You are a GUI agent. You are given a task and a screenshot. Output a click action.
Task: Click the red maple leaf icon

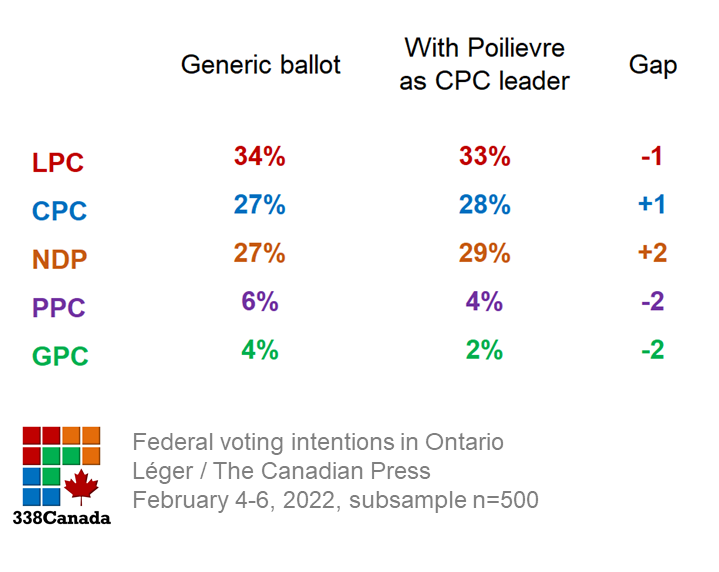(81, 488)
